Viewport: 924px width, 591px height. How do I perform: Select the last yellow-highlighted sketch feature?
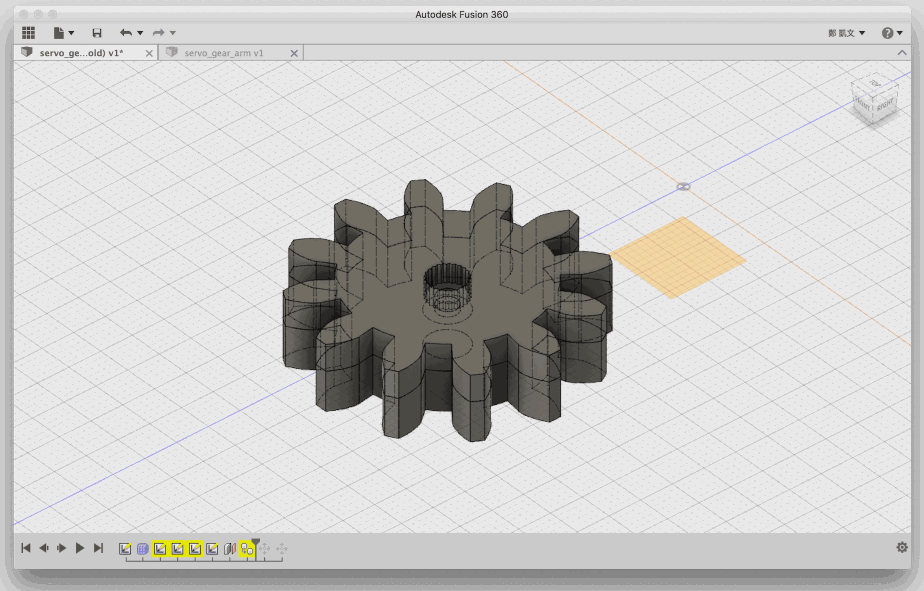point(195,549)
